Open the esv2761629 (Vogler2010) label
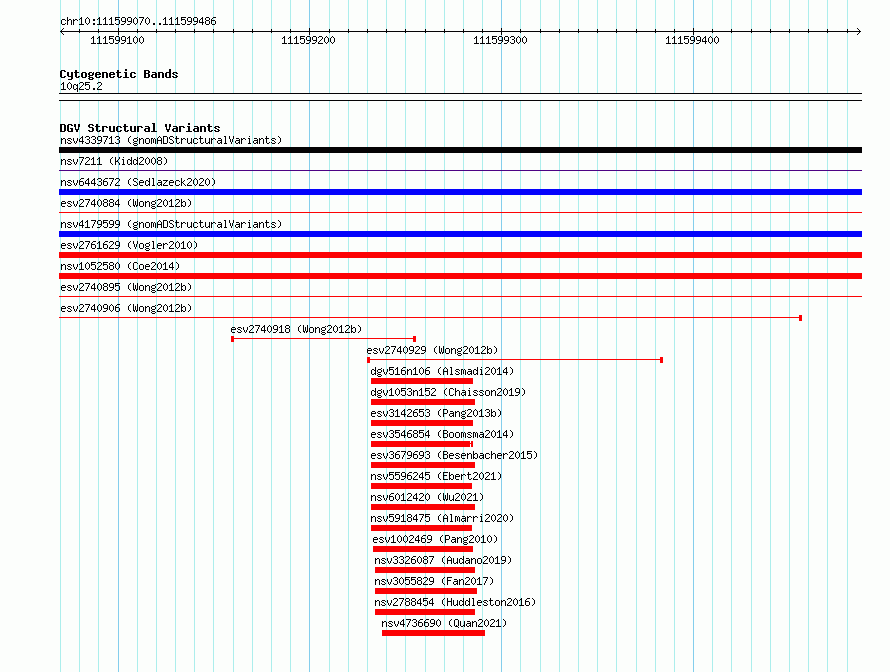890x672 pixels. pyautogui.click(x=129, y=245)
